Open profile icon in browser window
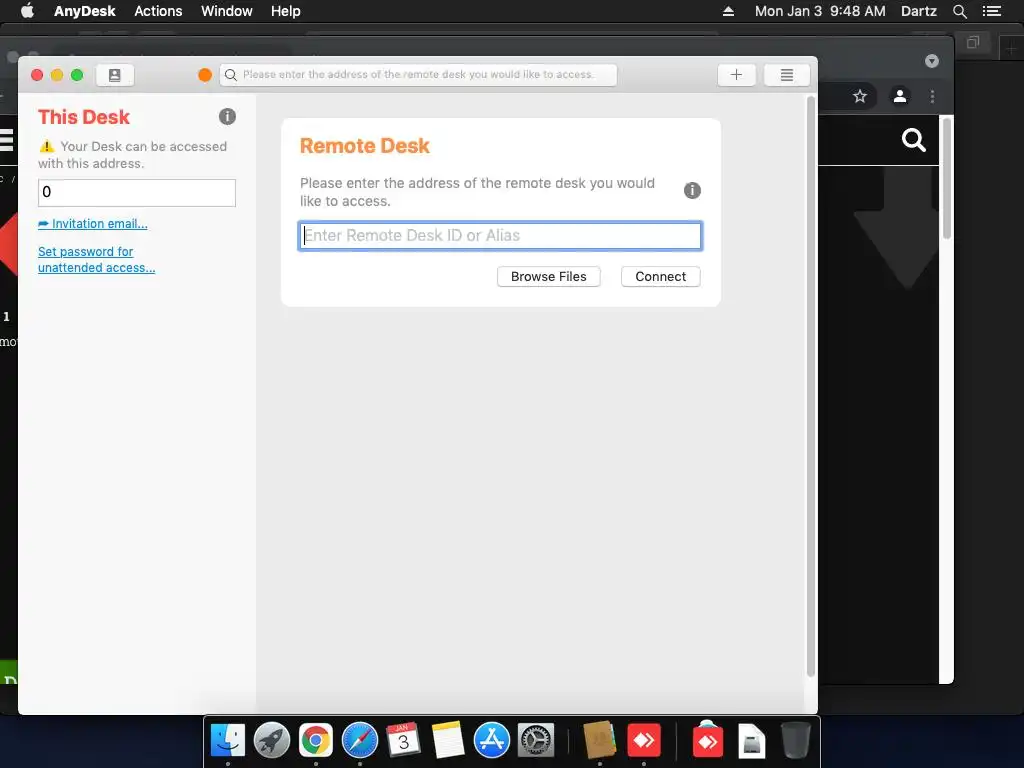The image size is (1024, 768). pyautogui.click(x=900, y=97)
